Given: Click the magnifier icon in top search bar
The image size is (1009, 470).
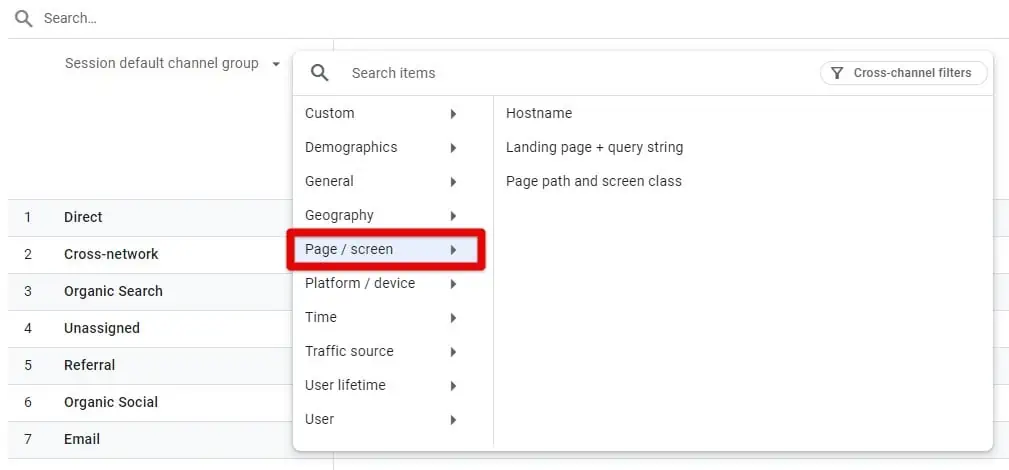Looking at the screenshot, I should click(24, 18).
